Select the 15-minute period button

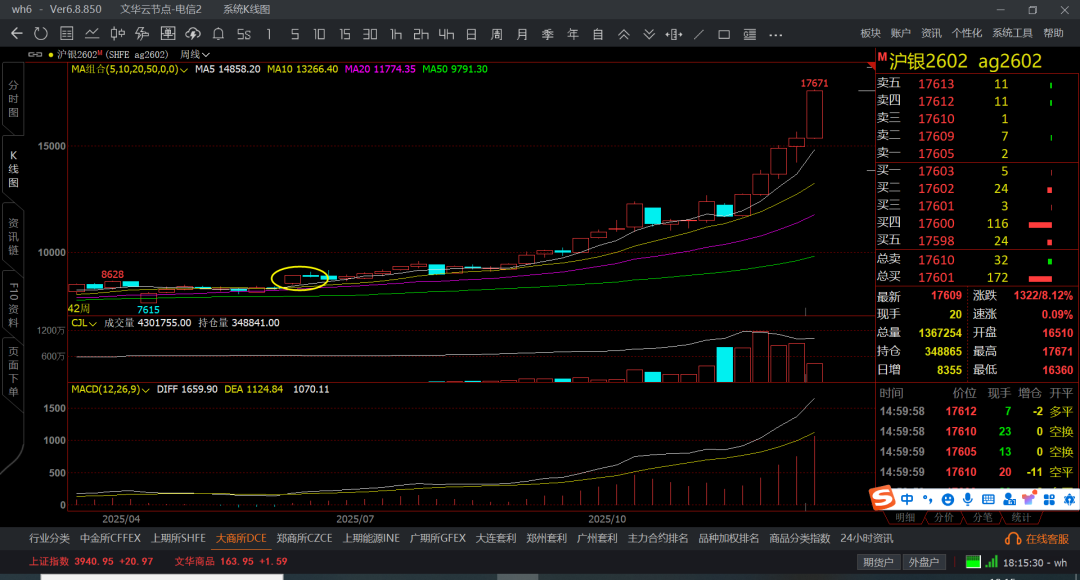(x=345, y=34)
